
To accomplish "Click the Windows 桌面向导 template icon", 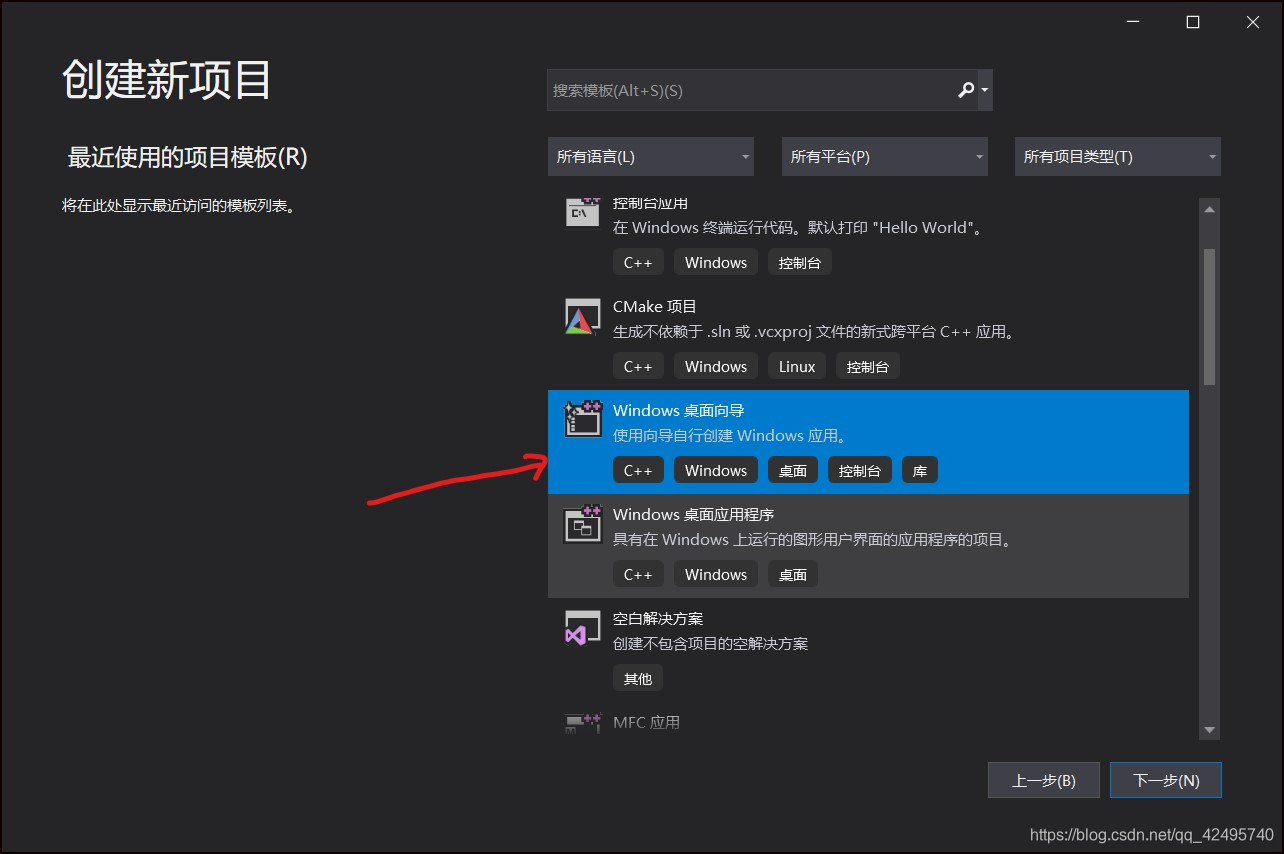I will [x=583, y=419].
